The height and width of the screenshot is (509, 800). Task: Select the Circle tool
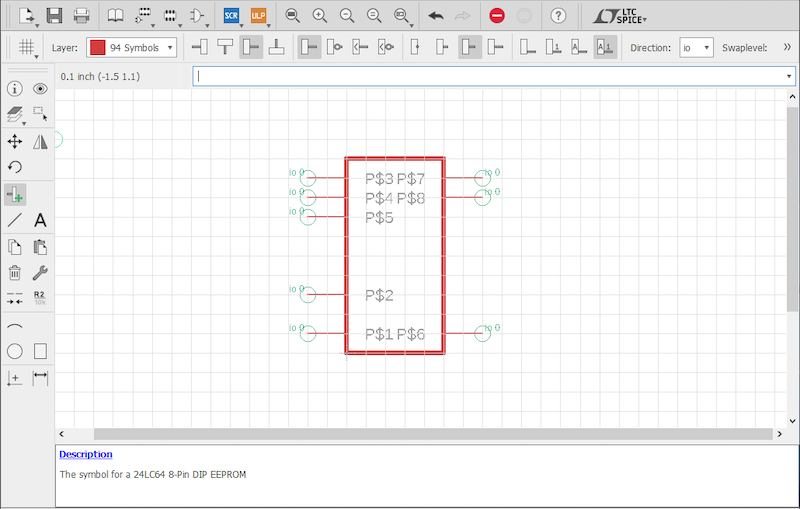(15, 351)
